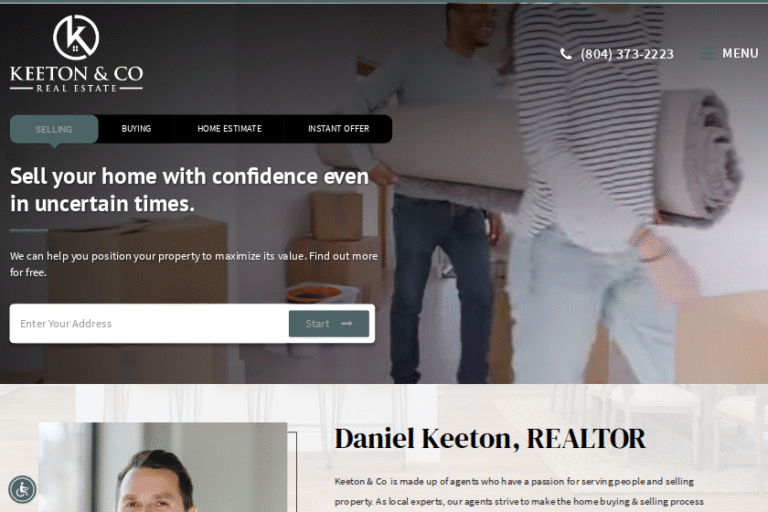This screenshot has width=768, height=512.
Task: Open the accessibility wheelchair icon
Action: click(x=22, y=489)
